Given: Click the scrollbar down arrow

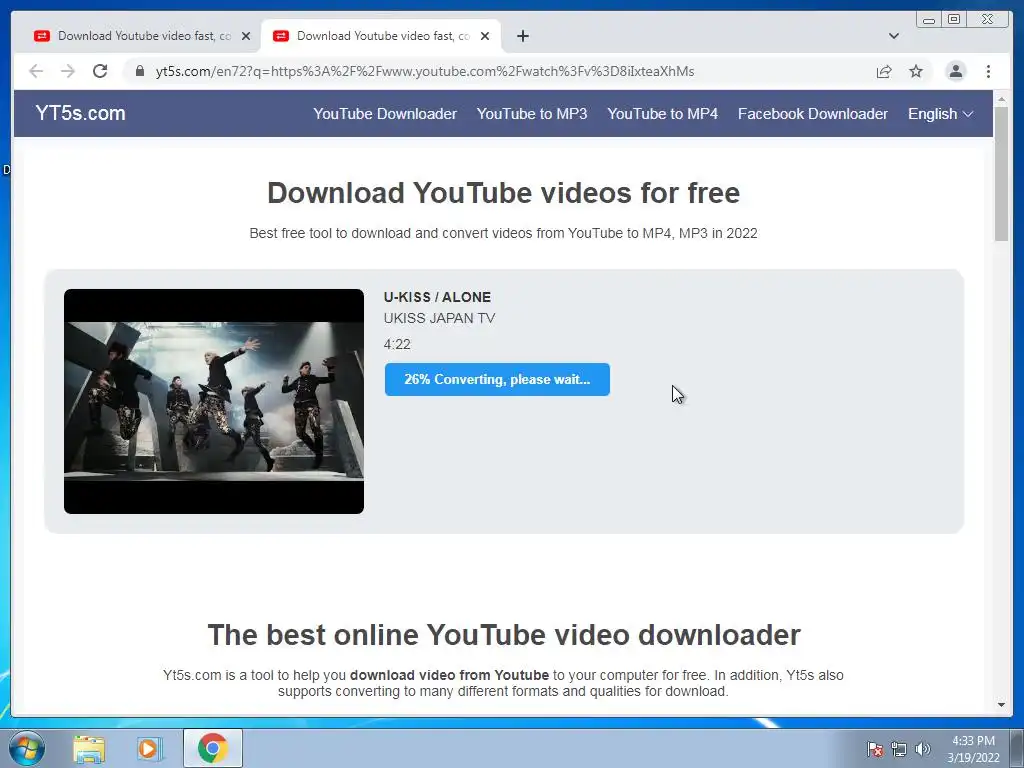Looking at the screenshot, I should [1001, 705].
